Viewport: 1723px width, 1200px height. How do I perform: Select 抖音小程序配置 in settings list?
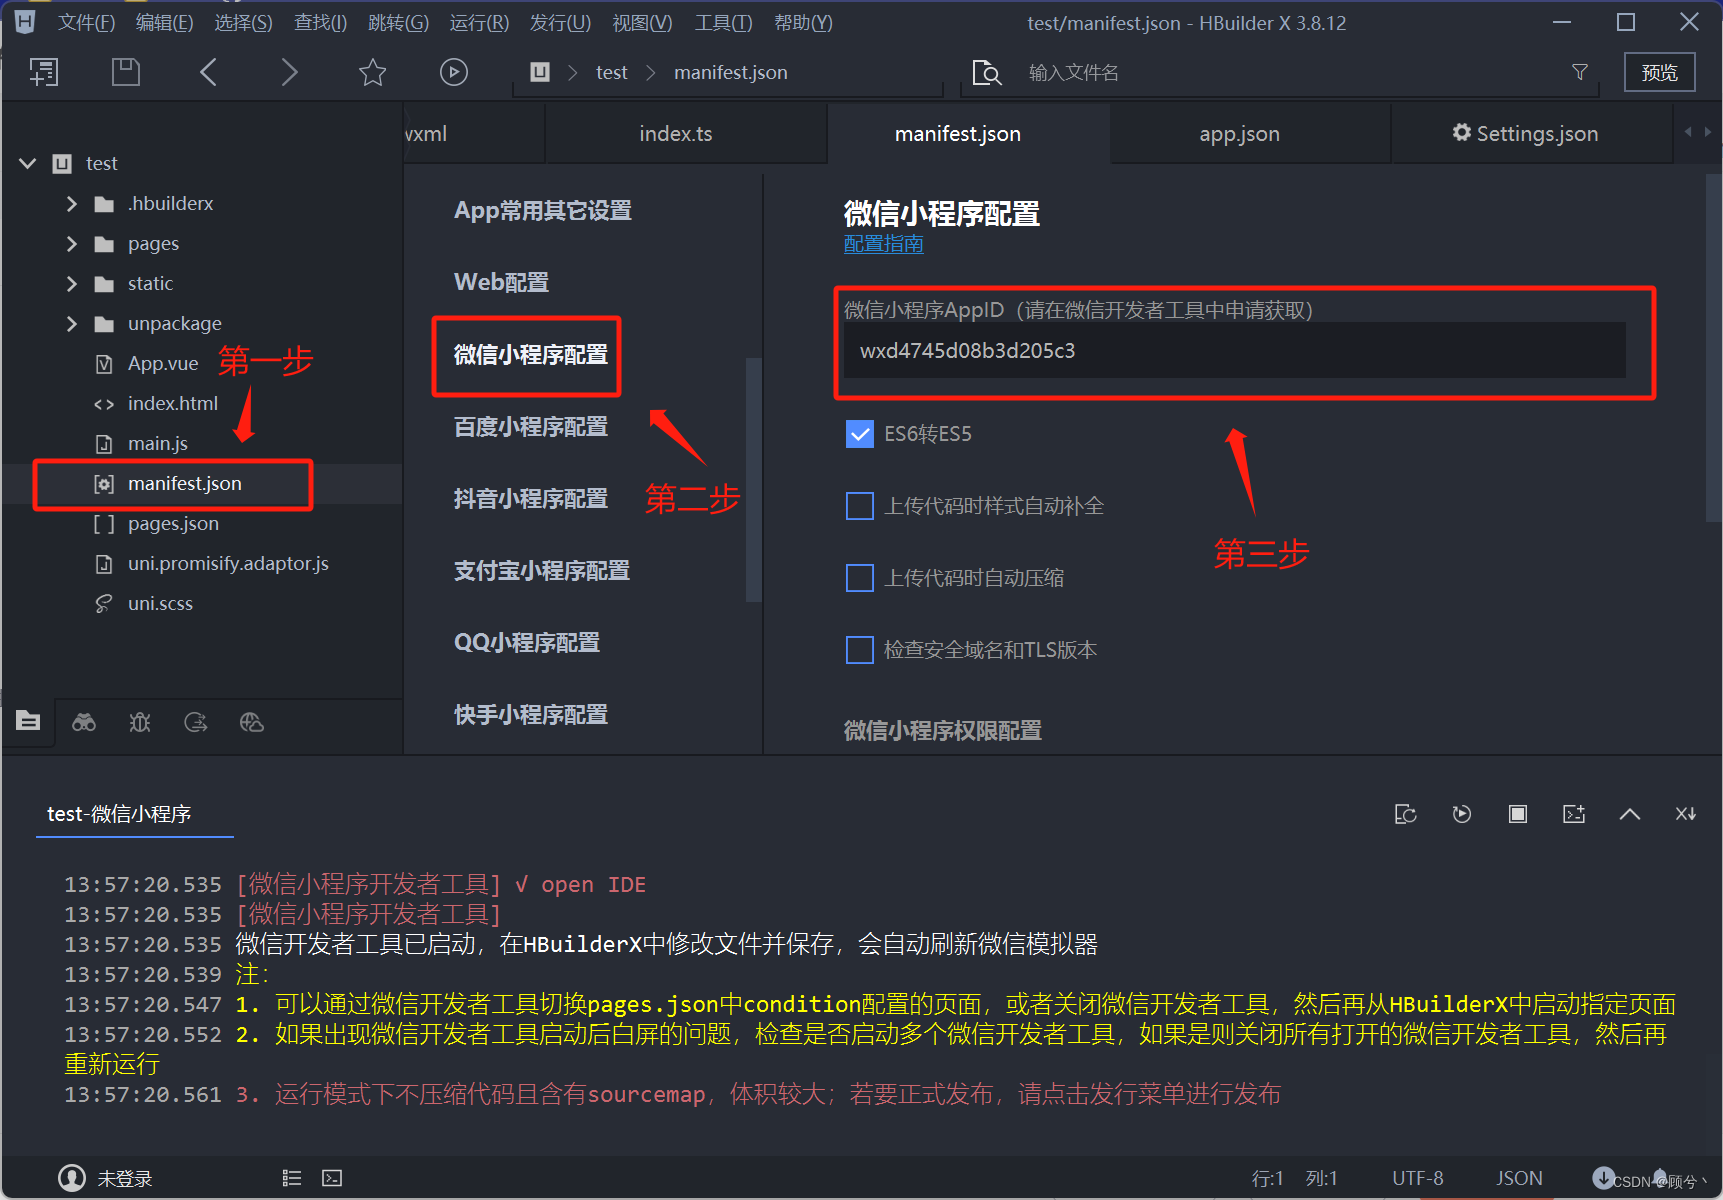pyautogui.click(x=530, y=499)
